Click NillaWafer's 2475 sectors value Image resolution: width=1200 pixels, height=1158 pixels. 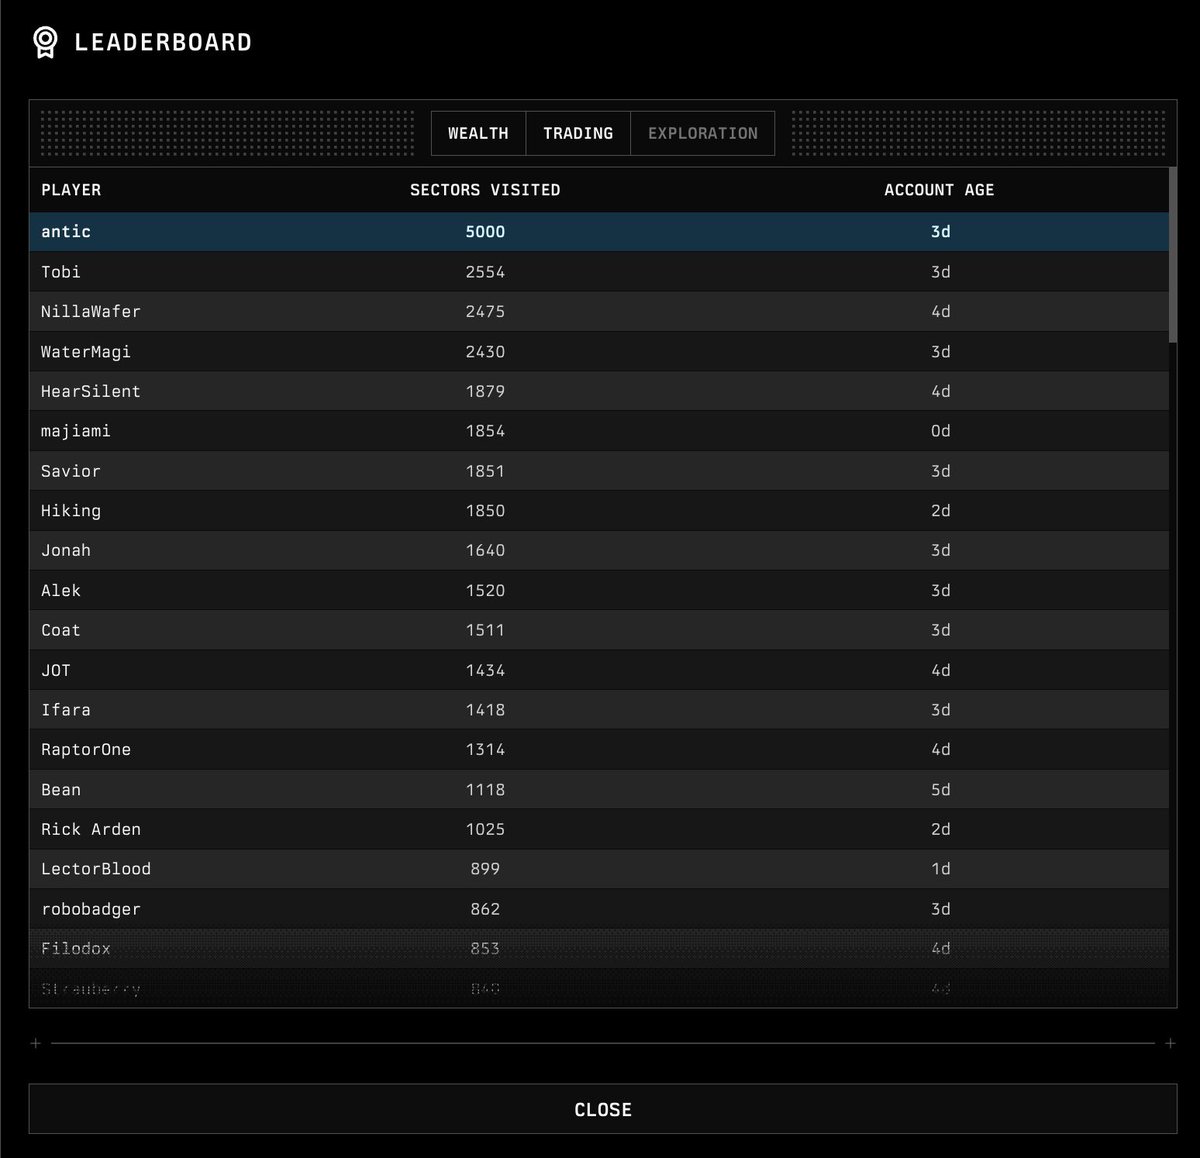pyautogui.click(x=485, y=311)
